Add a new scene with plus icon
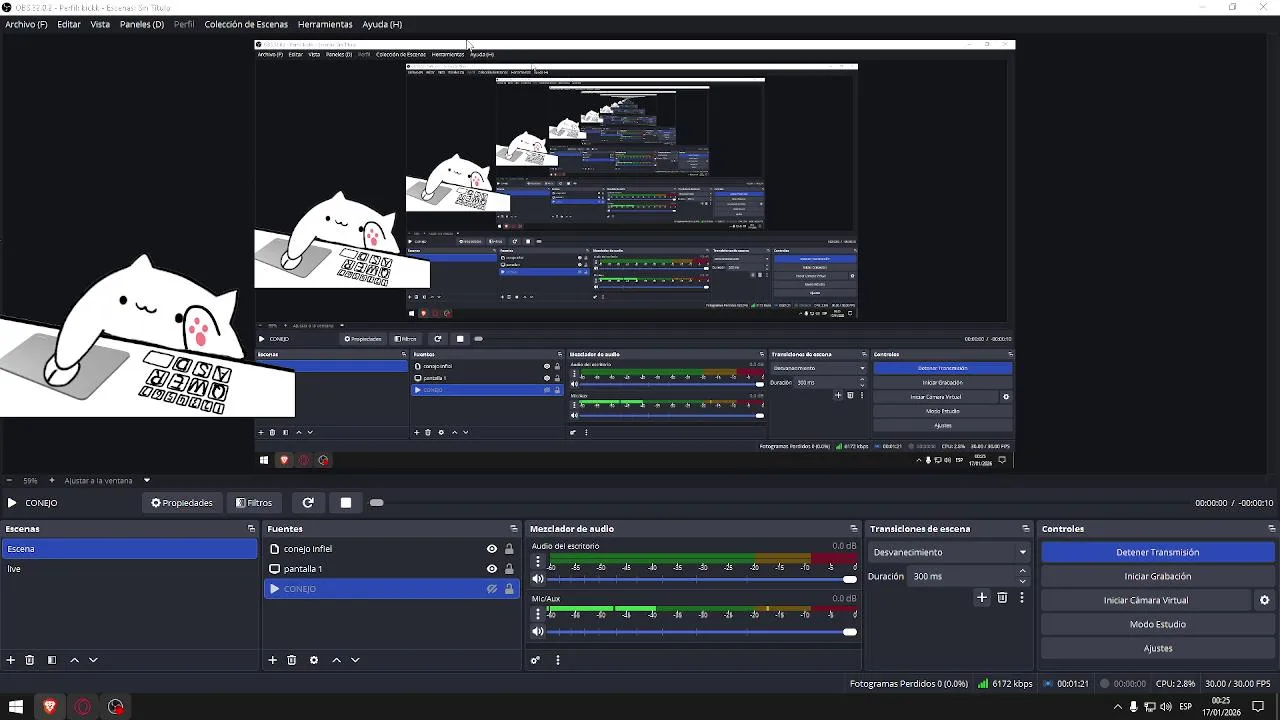 click(x=11, y=660)
